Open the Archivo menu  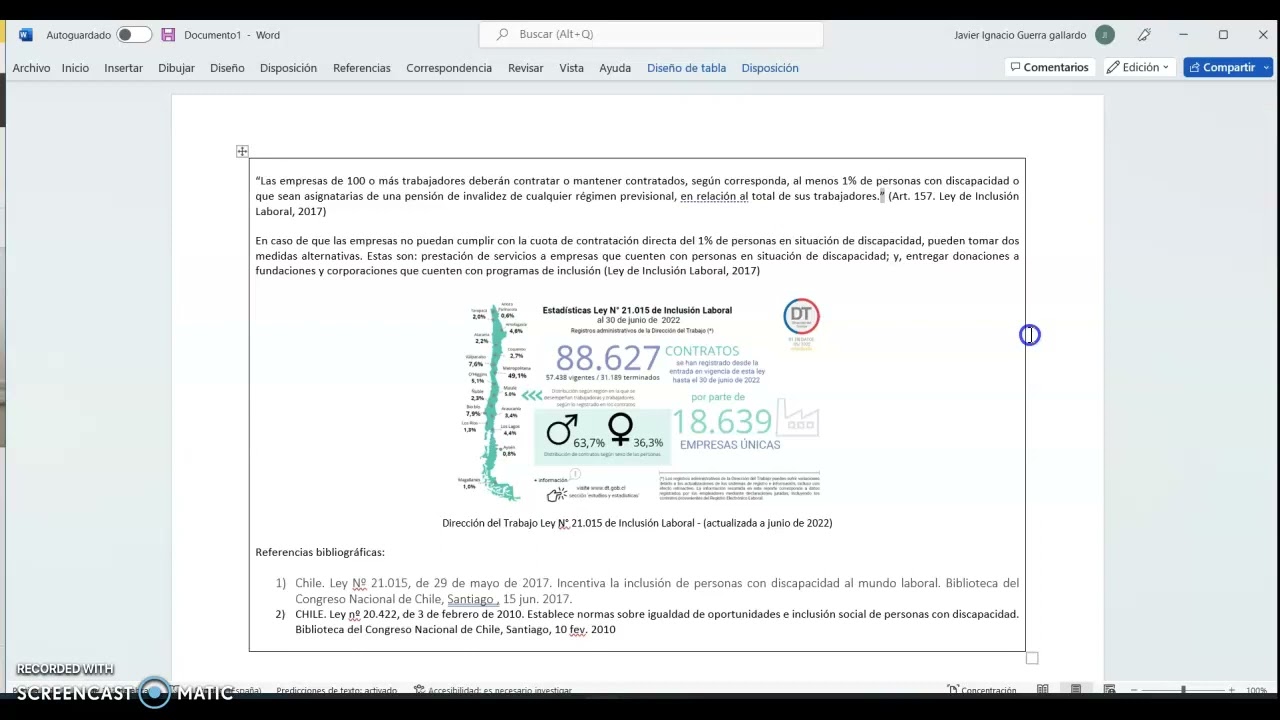tap(31, 68)
